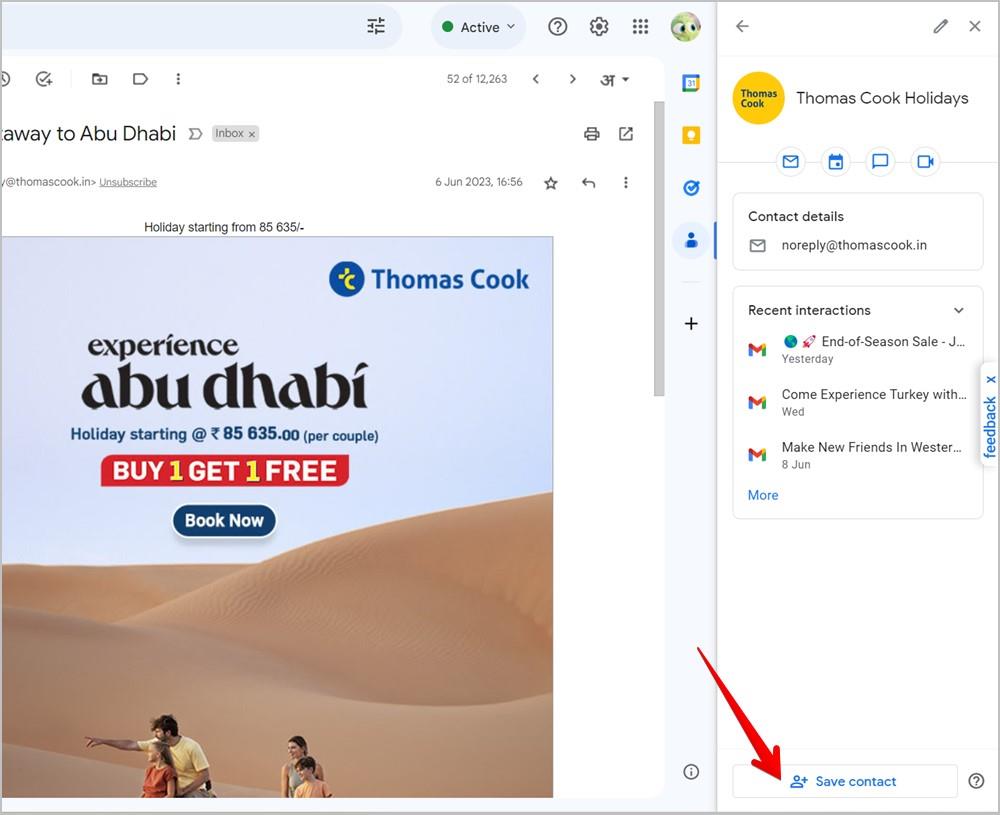Open Come Experience Turkey interaction

[x=857, y=402]
